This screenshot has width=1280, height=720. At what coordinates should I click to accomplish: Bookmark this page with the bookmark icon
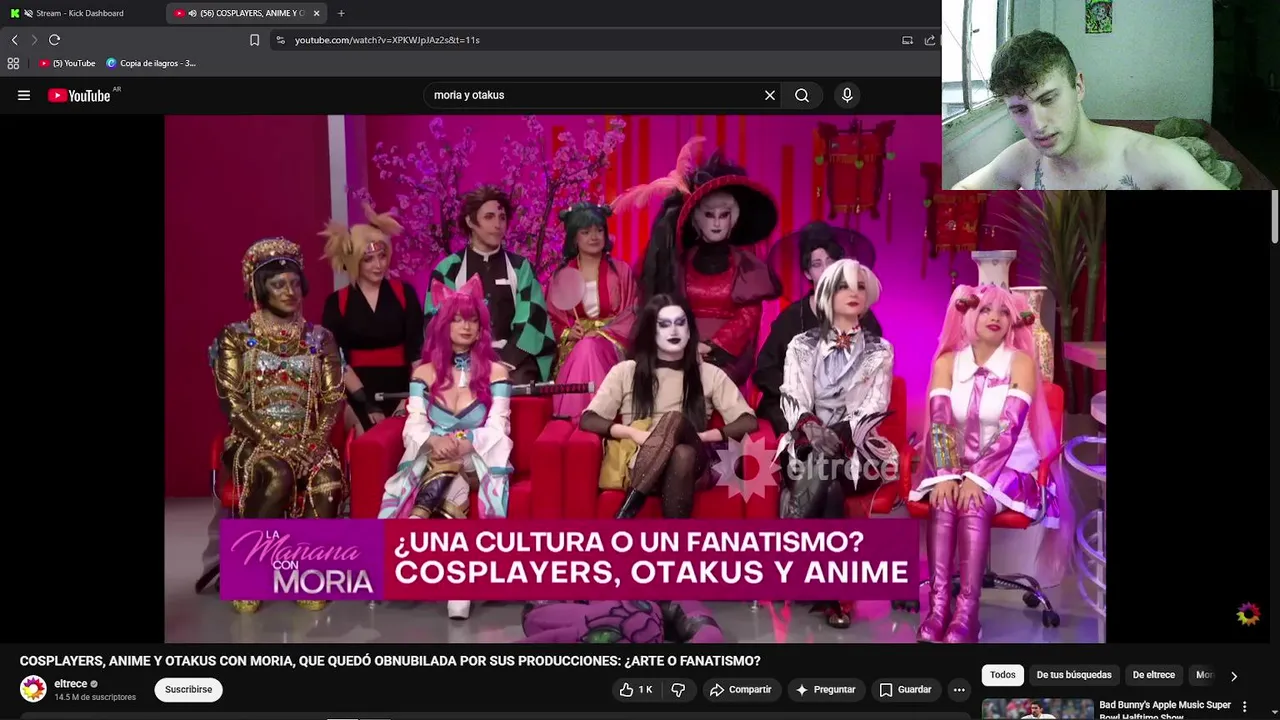coord(254,40)
